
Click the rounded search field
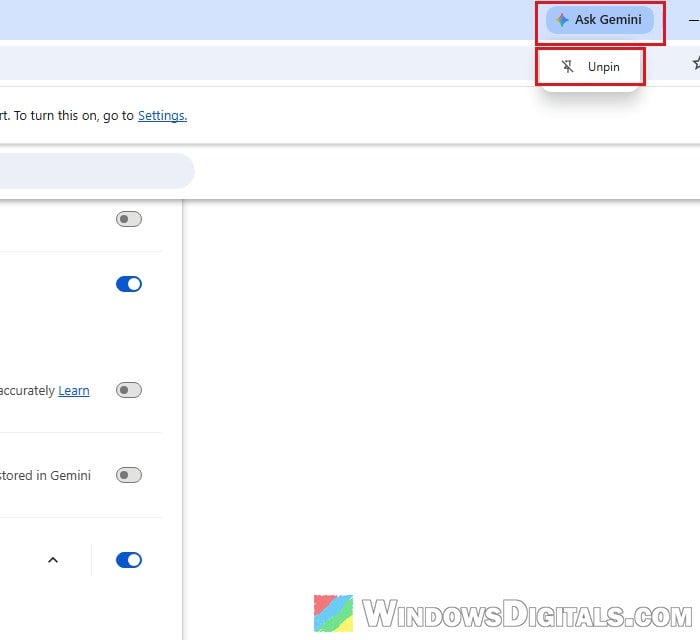[96, 171]
